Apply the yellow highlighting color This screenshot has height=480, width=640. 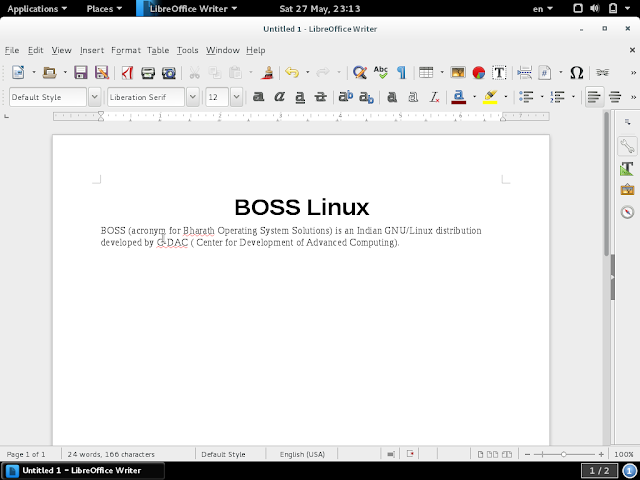490,97
